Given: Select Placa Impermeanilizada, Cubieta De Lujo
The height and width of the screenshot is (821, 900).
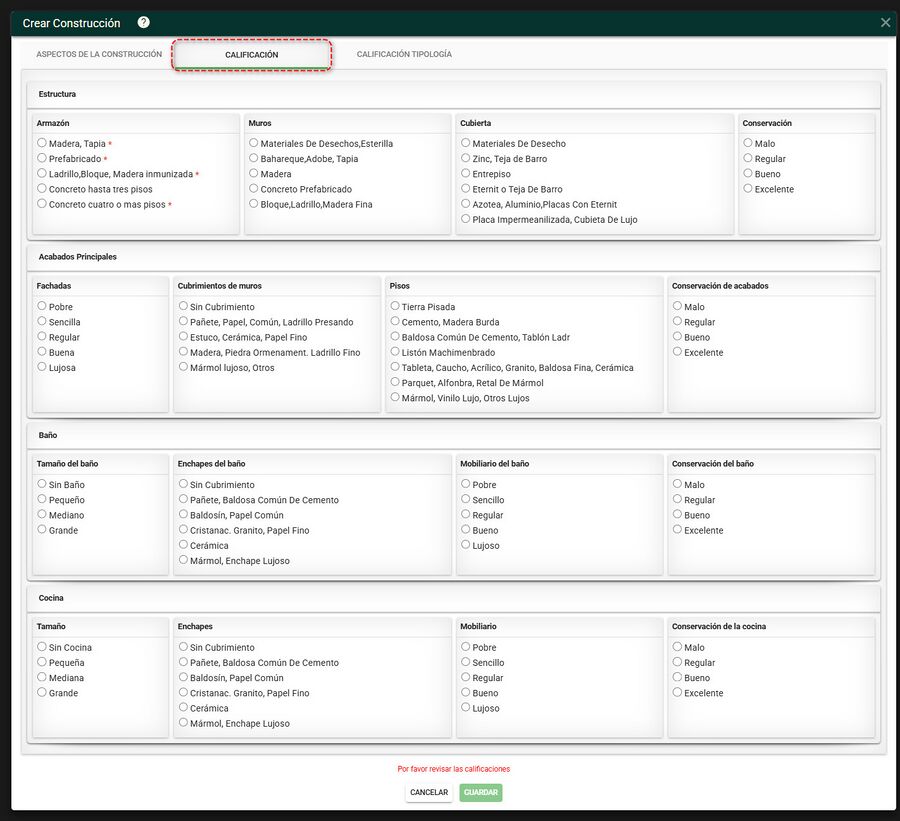Looking at the screenshot, I should [x=465, y=219].
